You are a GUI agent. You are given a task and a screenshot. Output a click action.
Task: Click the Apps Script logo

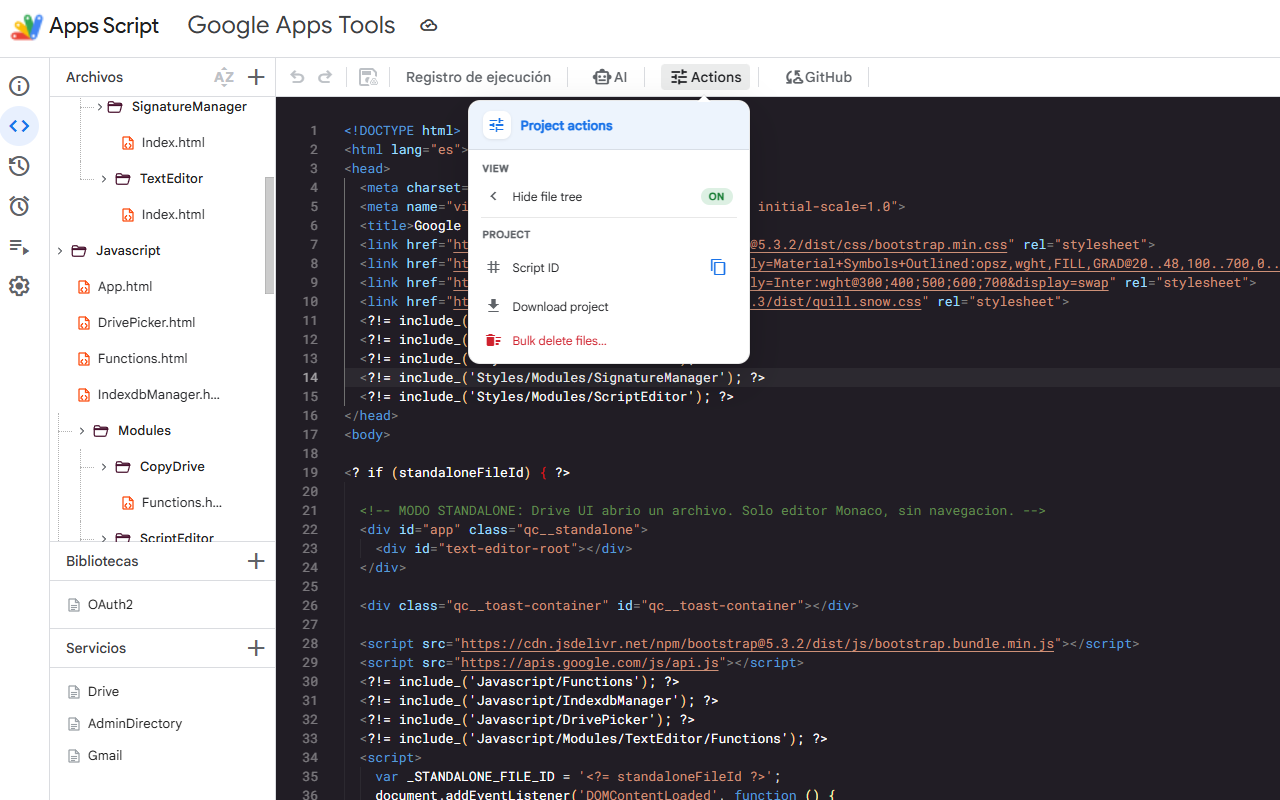point(26,26)
